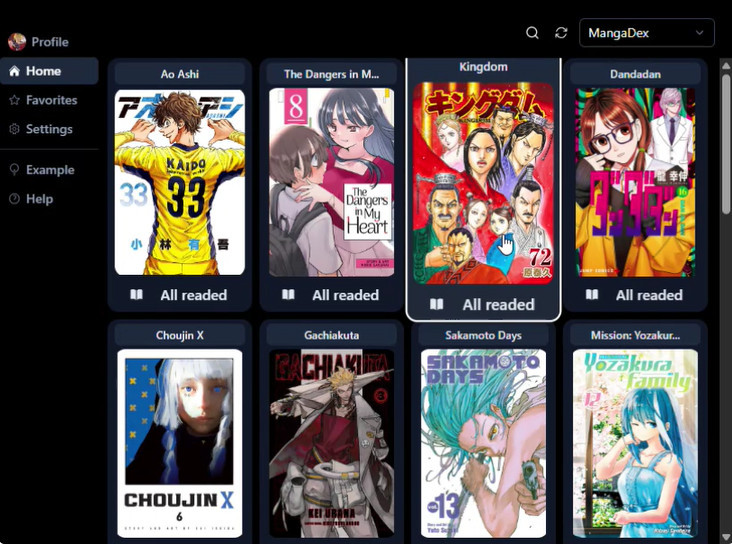This screenshot has width=732, height=544.
Task: Click the scrollbar down arrow
Action: tap(725, 537)
